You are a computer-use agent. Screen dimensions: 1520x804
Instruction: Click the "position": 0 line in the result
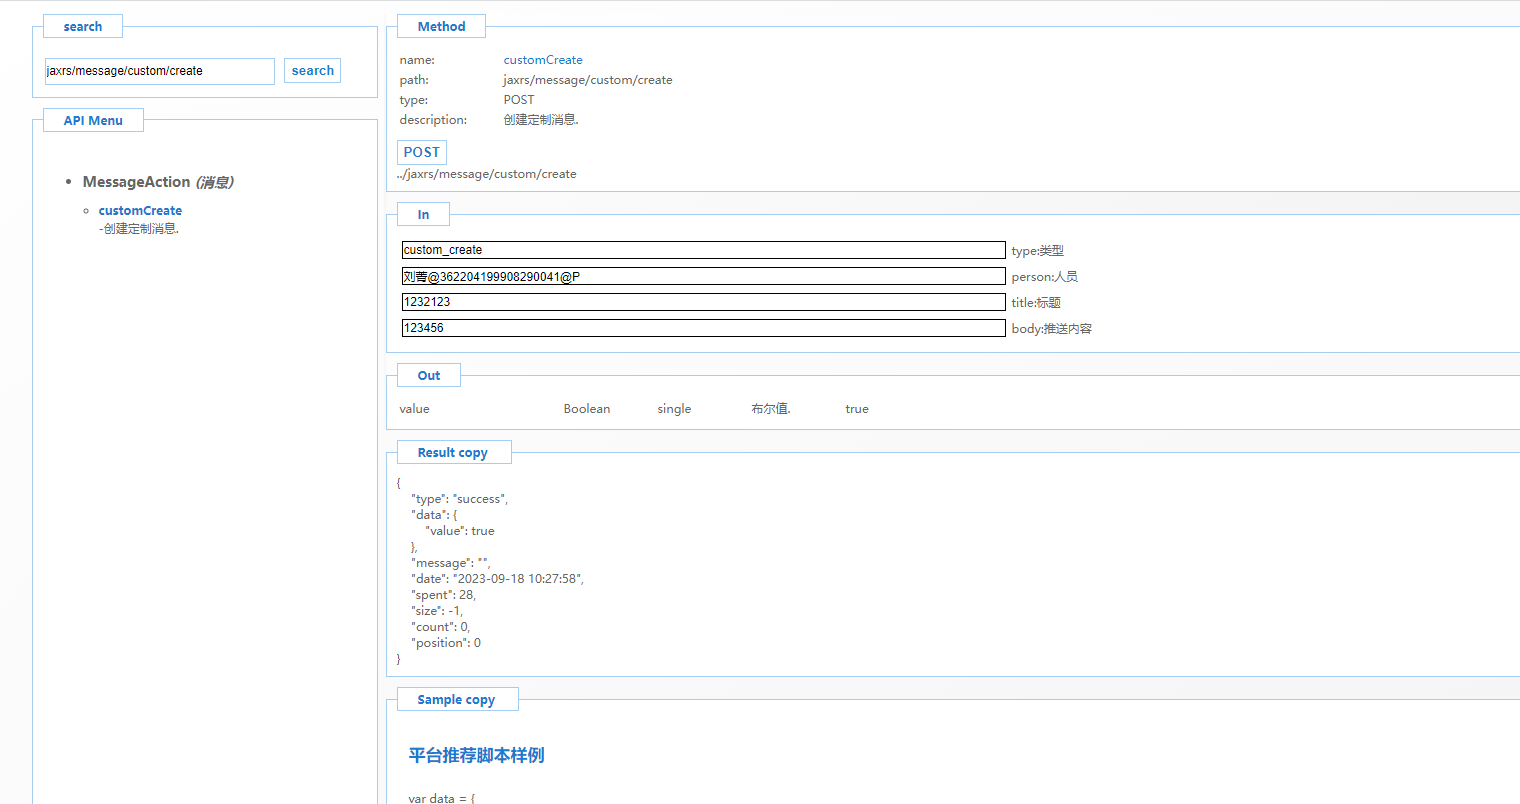click(x=446, y=643)
